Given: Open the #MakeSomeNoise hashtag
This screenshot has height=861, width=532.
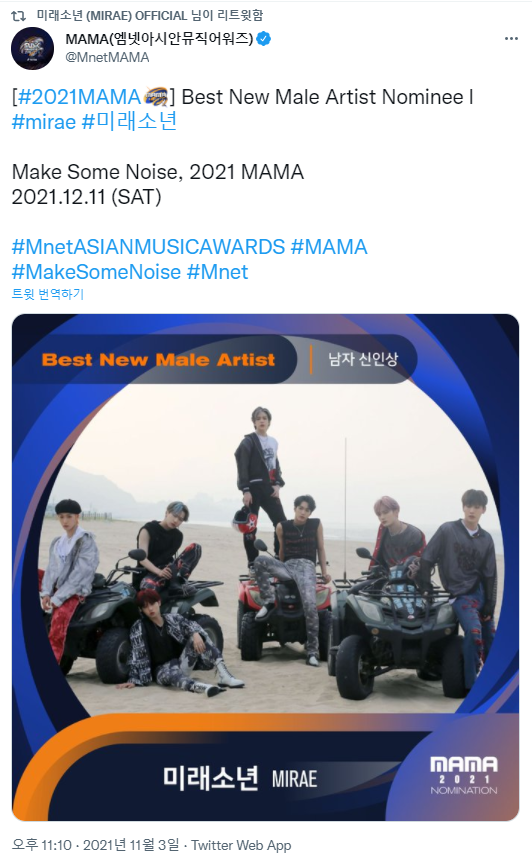Looking at the screenshot, I should [x=97, y=272].
